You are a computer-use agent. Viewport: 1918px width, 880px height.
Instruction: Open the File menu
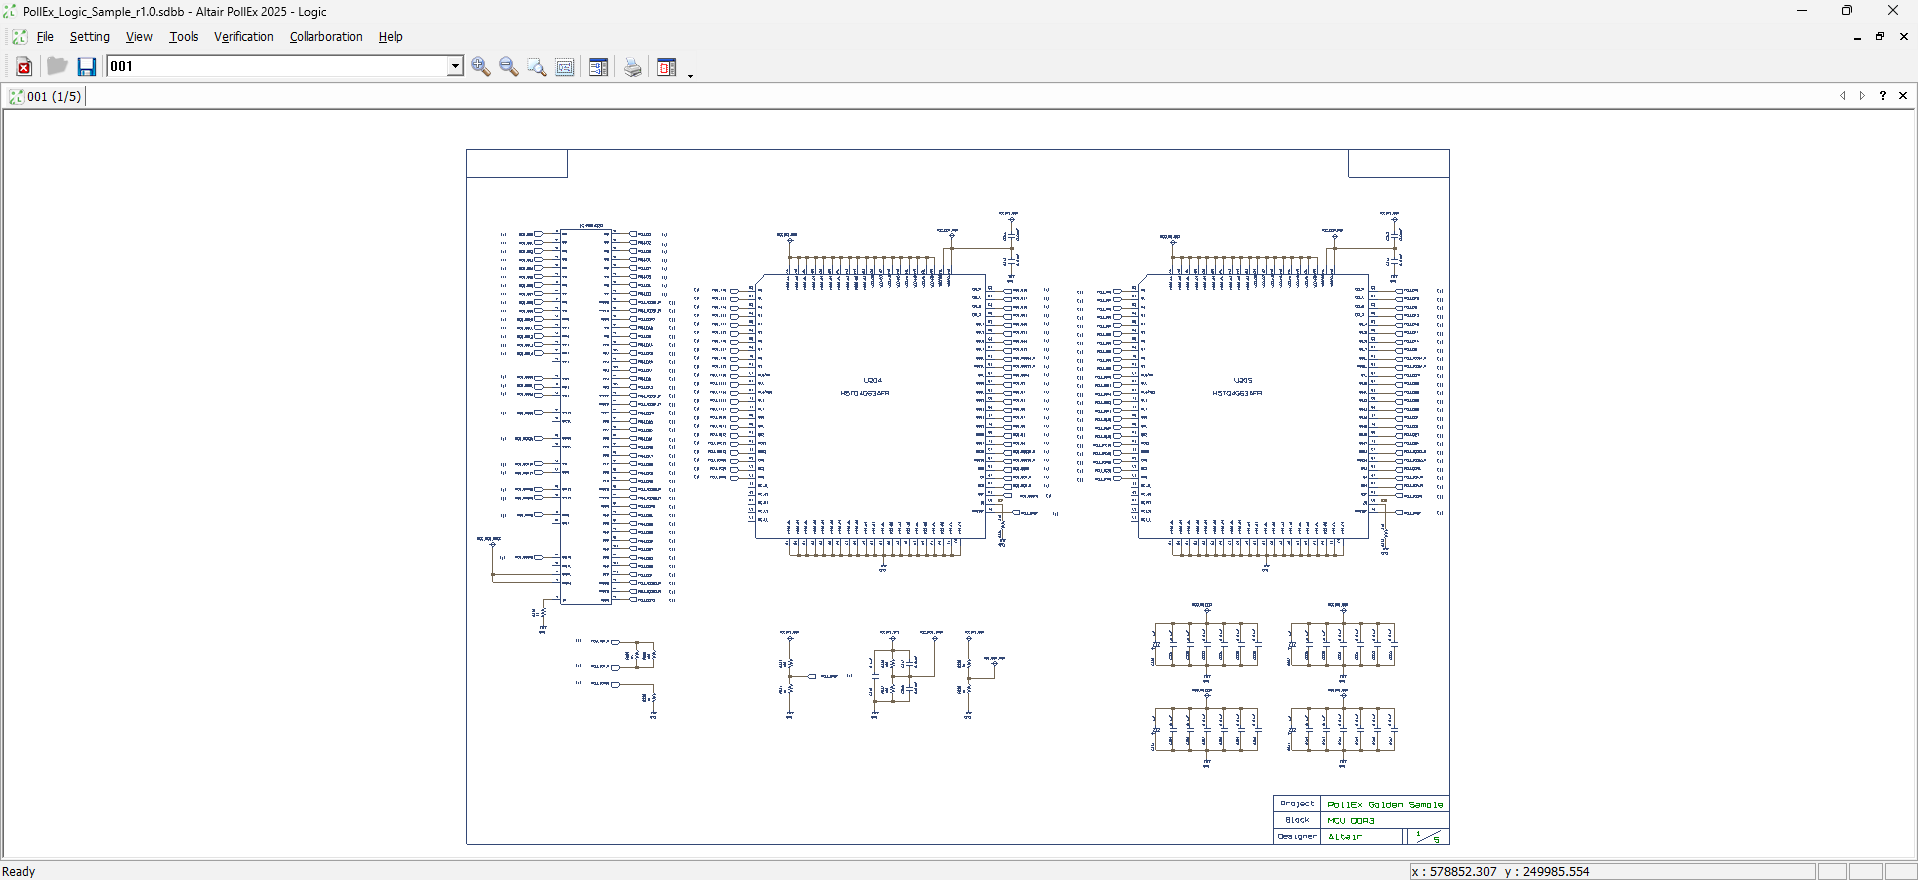tap(45, 37)
